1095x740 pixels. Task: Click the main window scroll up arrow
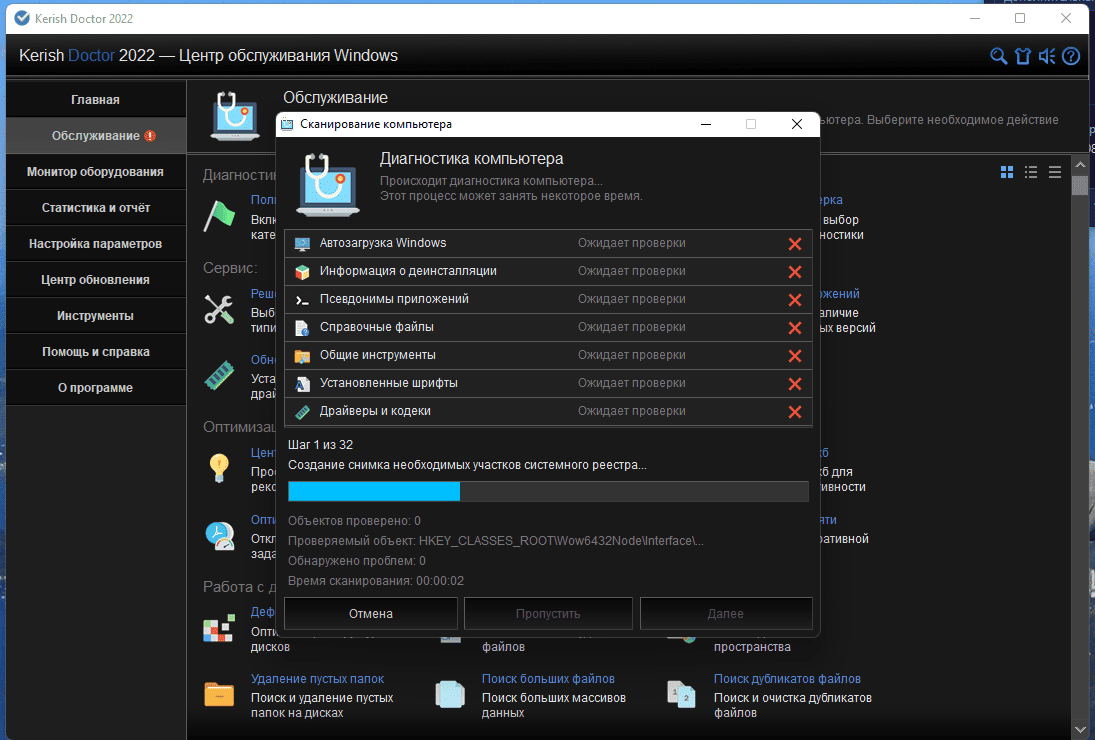[1080, 165]
